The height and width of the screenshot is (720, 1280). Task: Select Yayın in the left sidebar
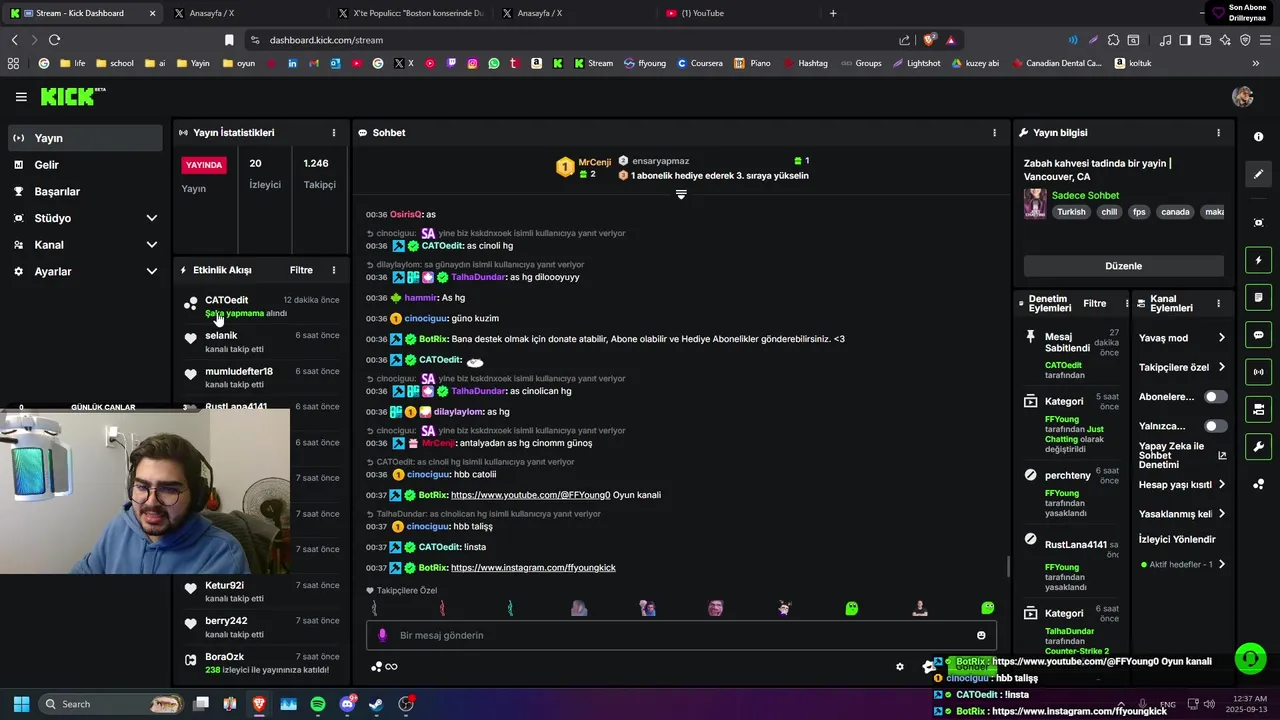(x=85, y=138)
